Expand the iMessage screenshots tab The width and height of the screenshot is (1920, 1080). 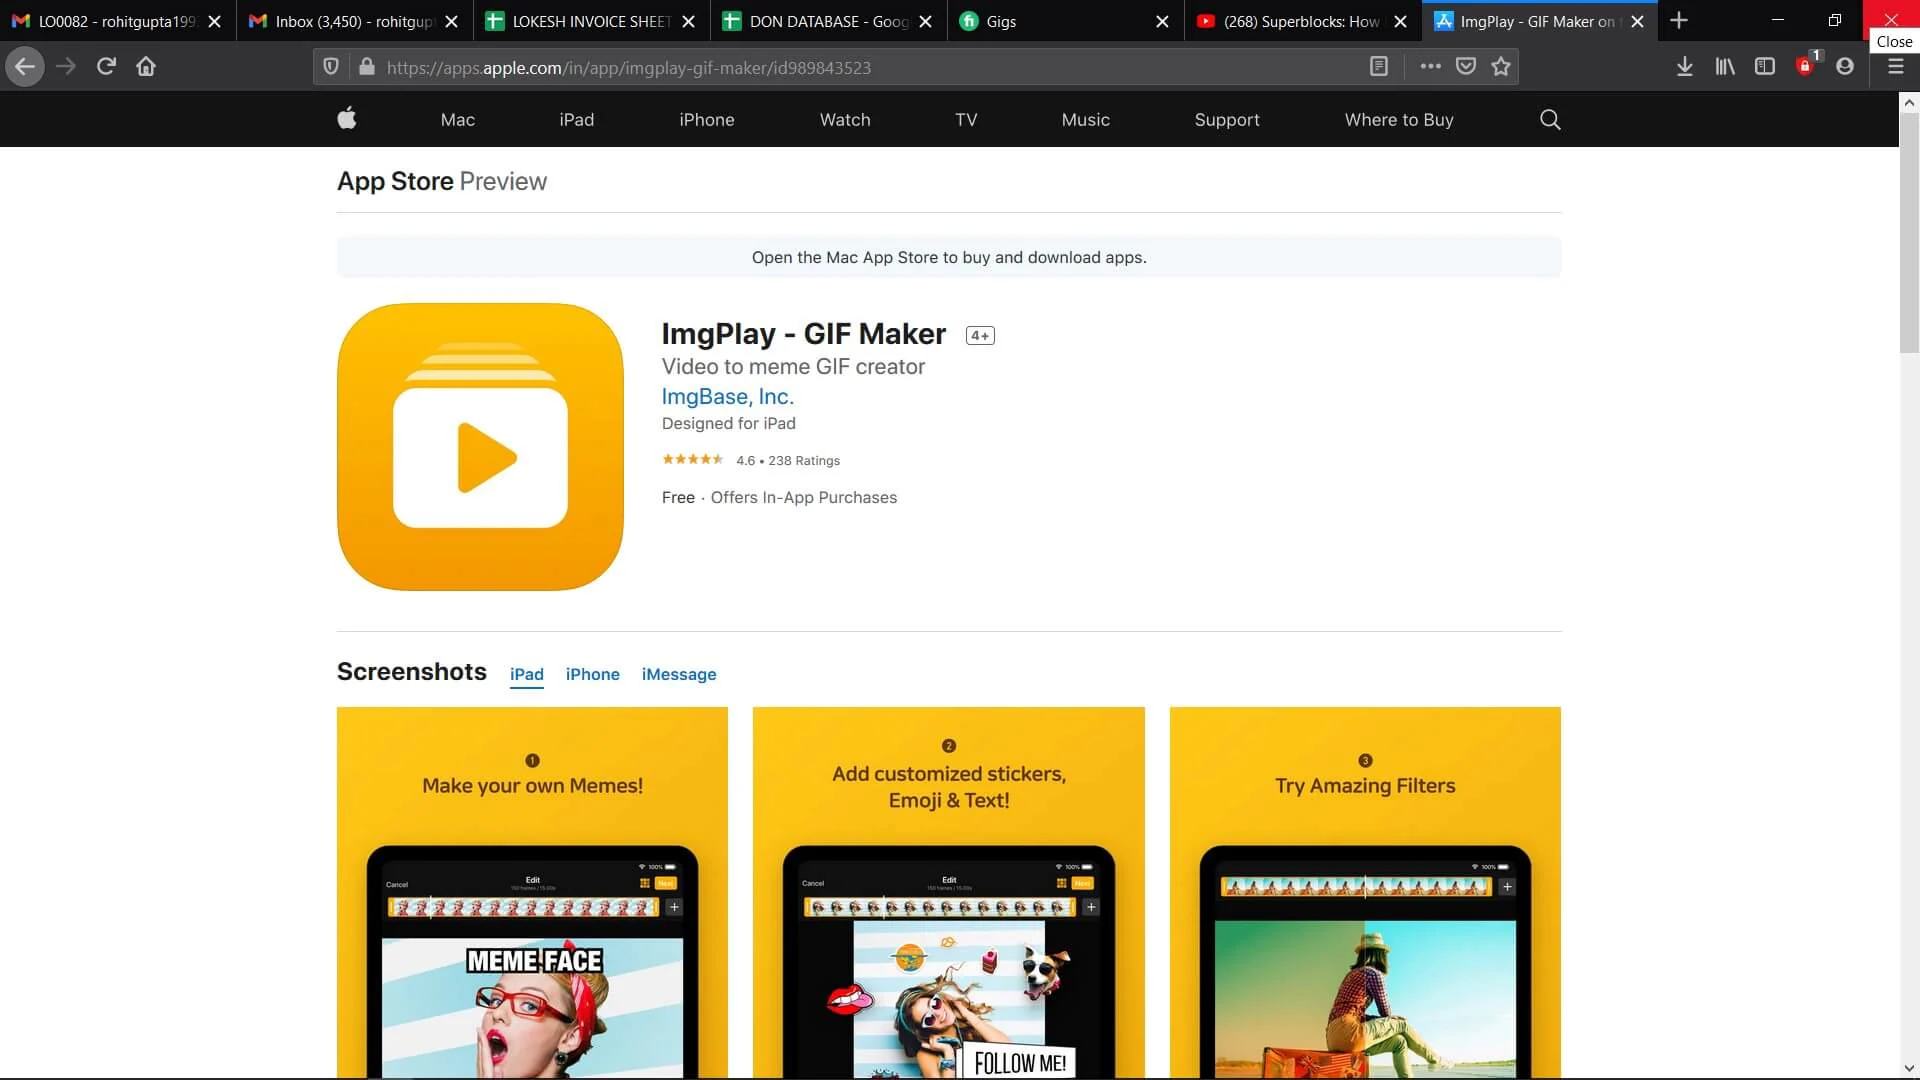pyautogui.click(x=679, y=674)
